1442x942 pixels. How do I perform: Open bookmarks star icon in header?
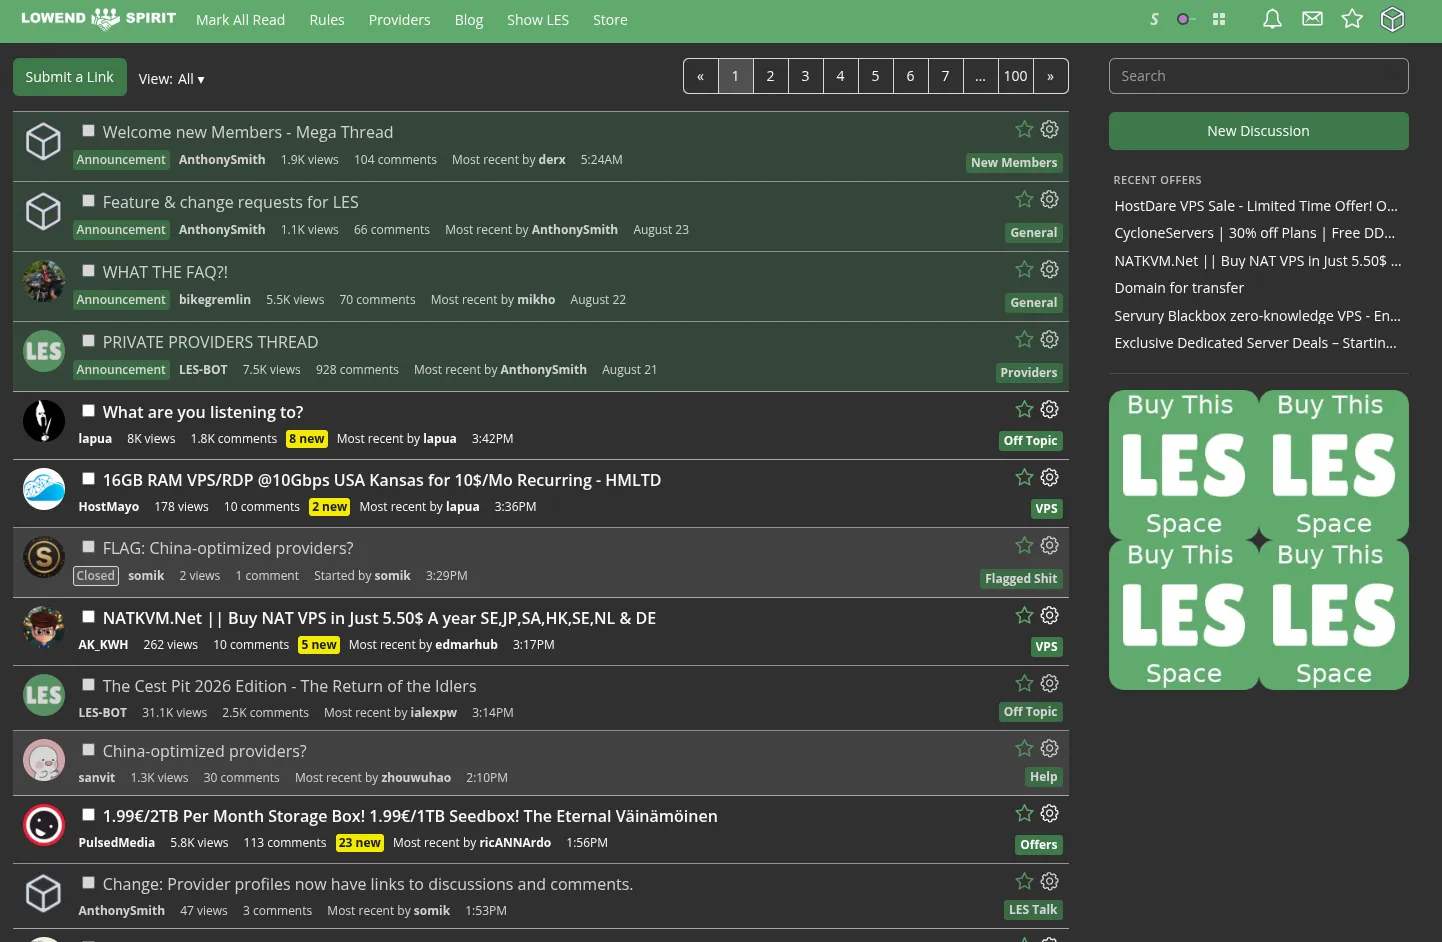click(x=1352, y=19)
